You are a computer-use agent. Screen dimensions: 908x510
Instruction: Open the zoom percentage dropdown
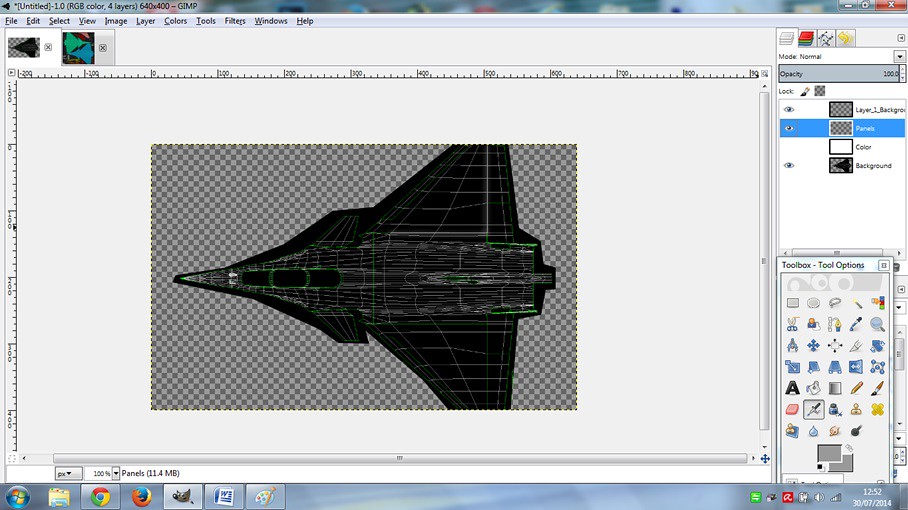[116, 474]
